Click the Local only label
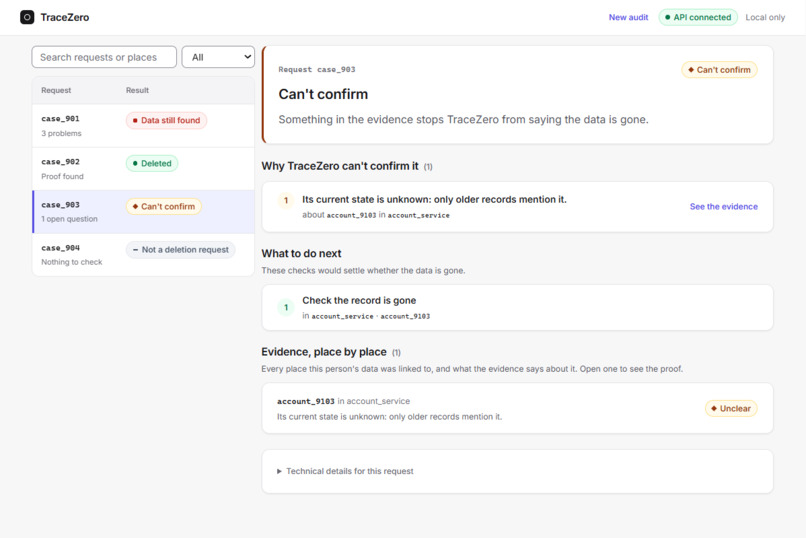This screenshot has width=806, height=538. [765, 17]
